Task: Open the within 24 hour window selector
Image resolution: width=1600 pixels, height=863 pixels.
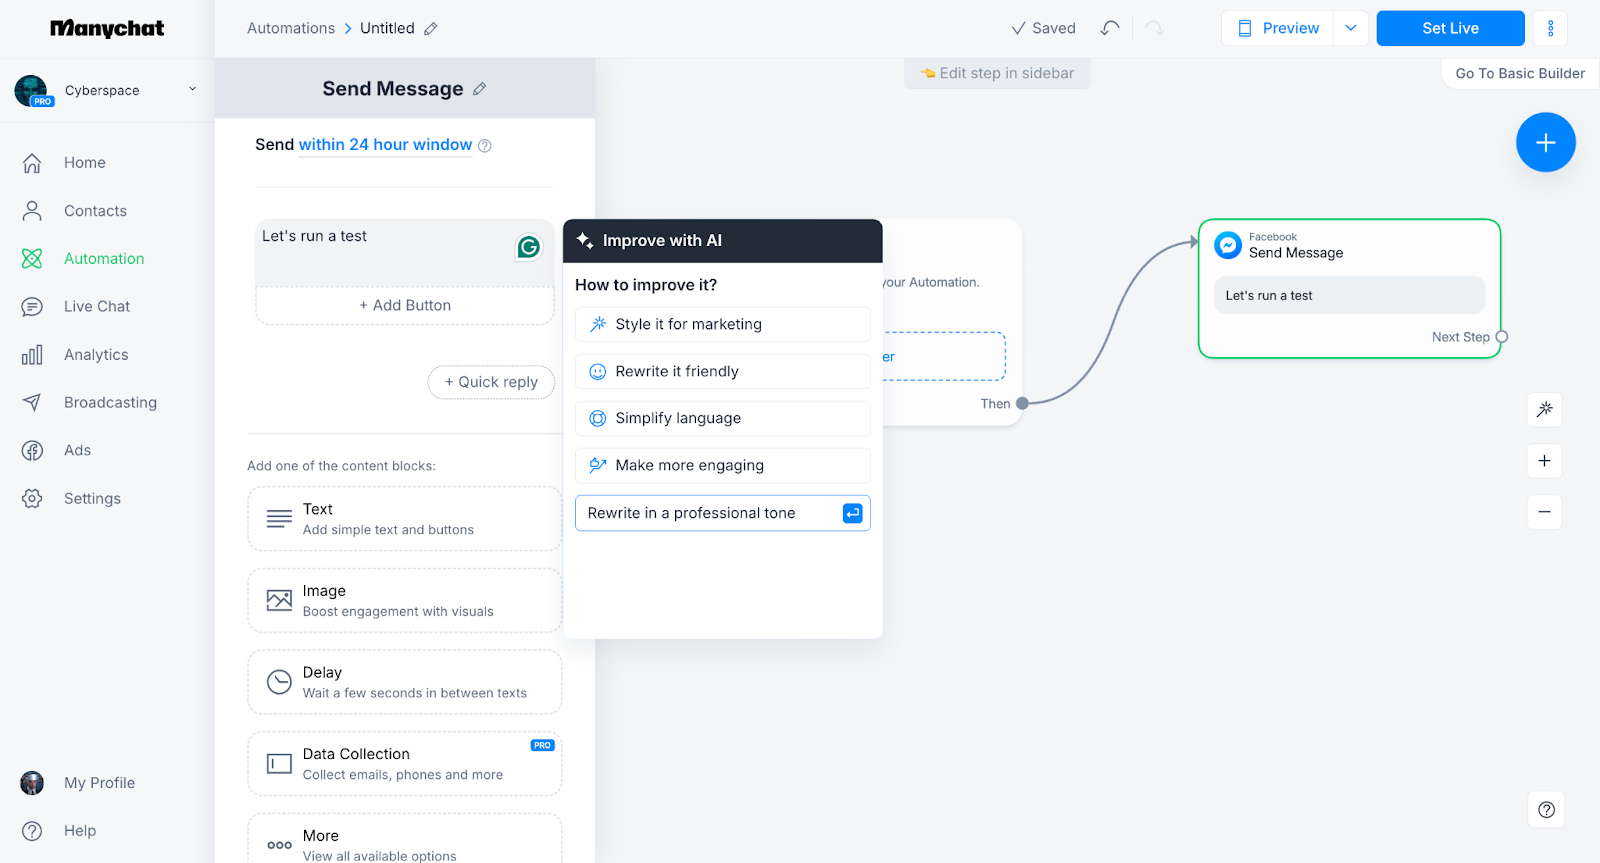Action: coord(385,145)
